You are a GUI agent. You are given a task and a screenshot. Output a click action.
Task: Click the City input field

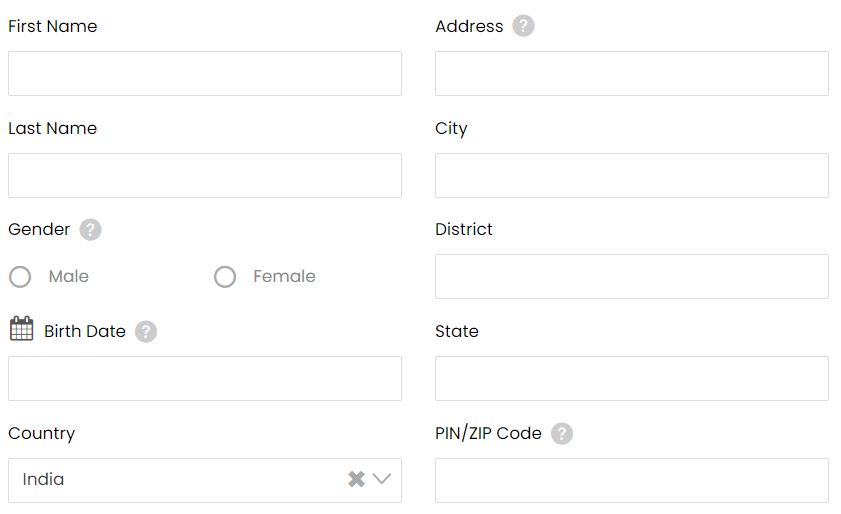pos(632,175)
